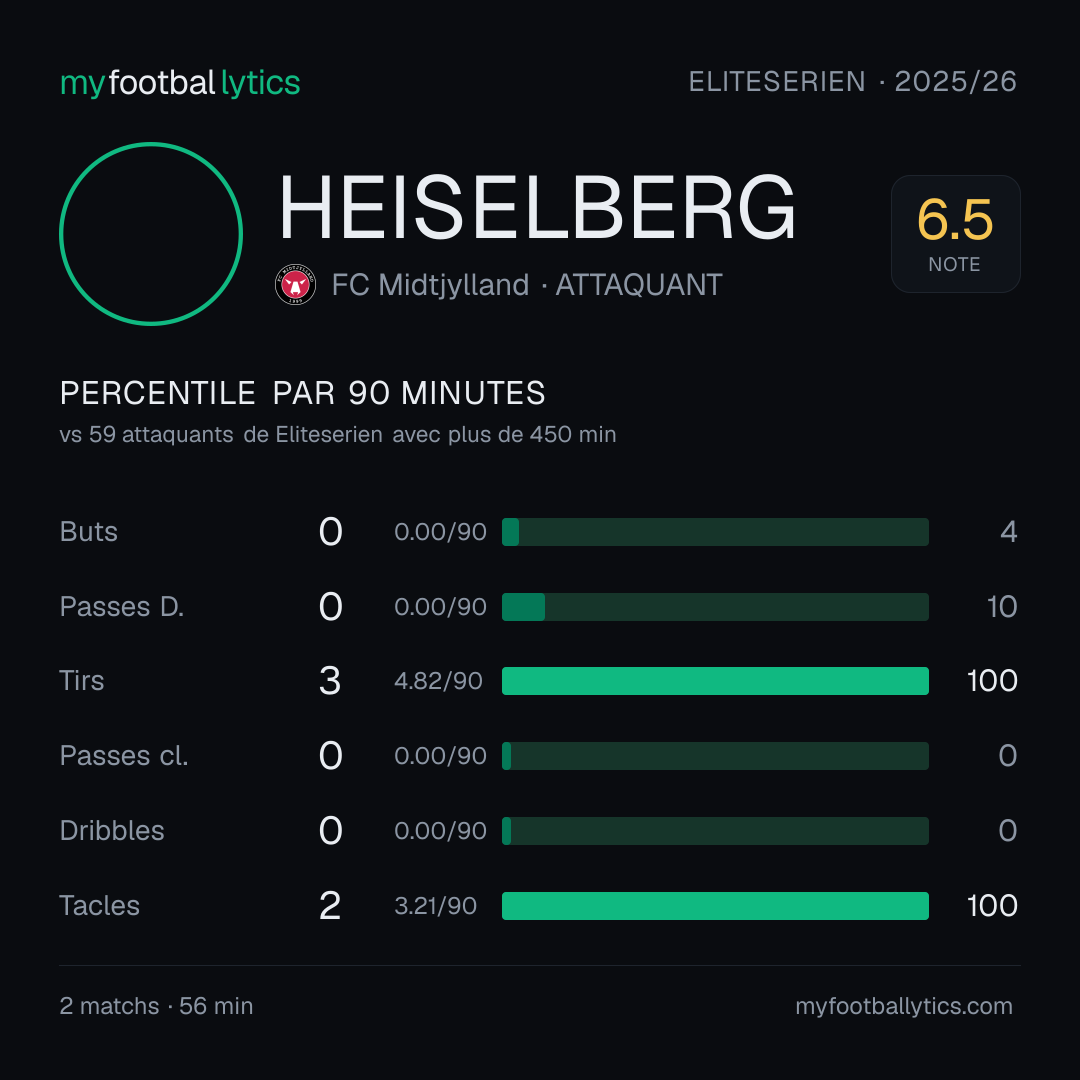Click the Passes D. percentile bar

click(x=715, y=607)
